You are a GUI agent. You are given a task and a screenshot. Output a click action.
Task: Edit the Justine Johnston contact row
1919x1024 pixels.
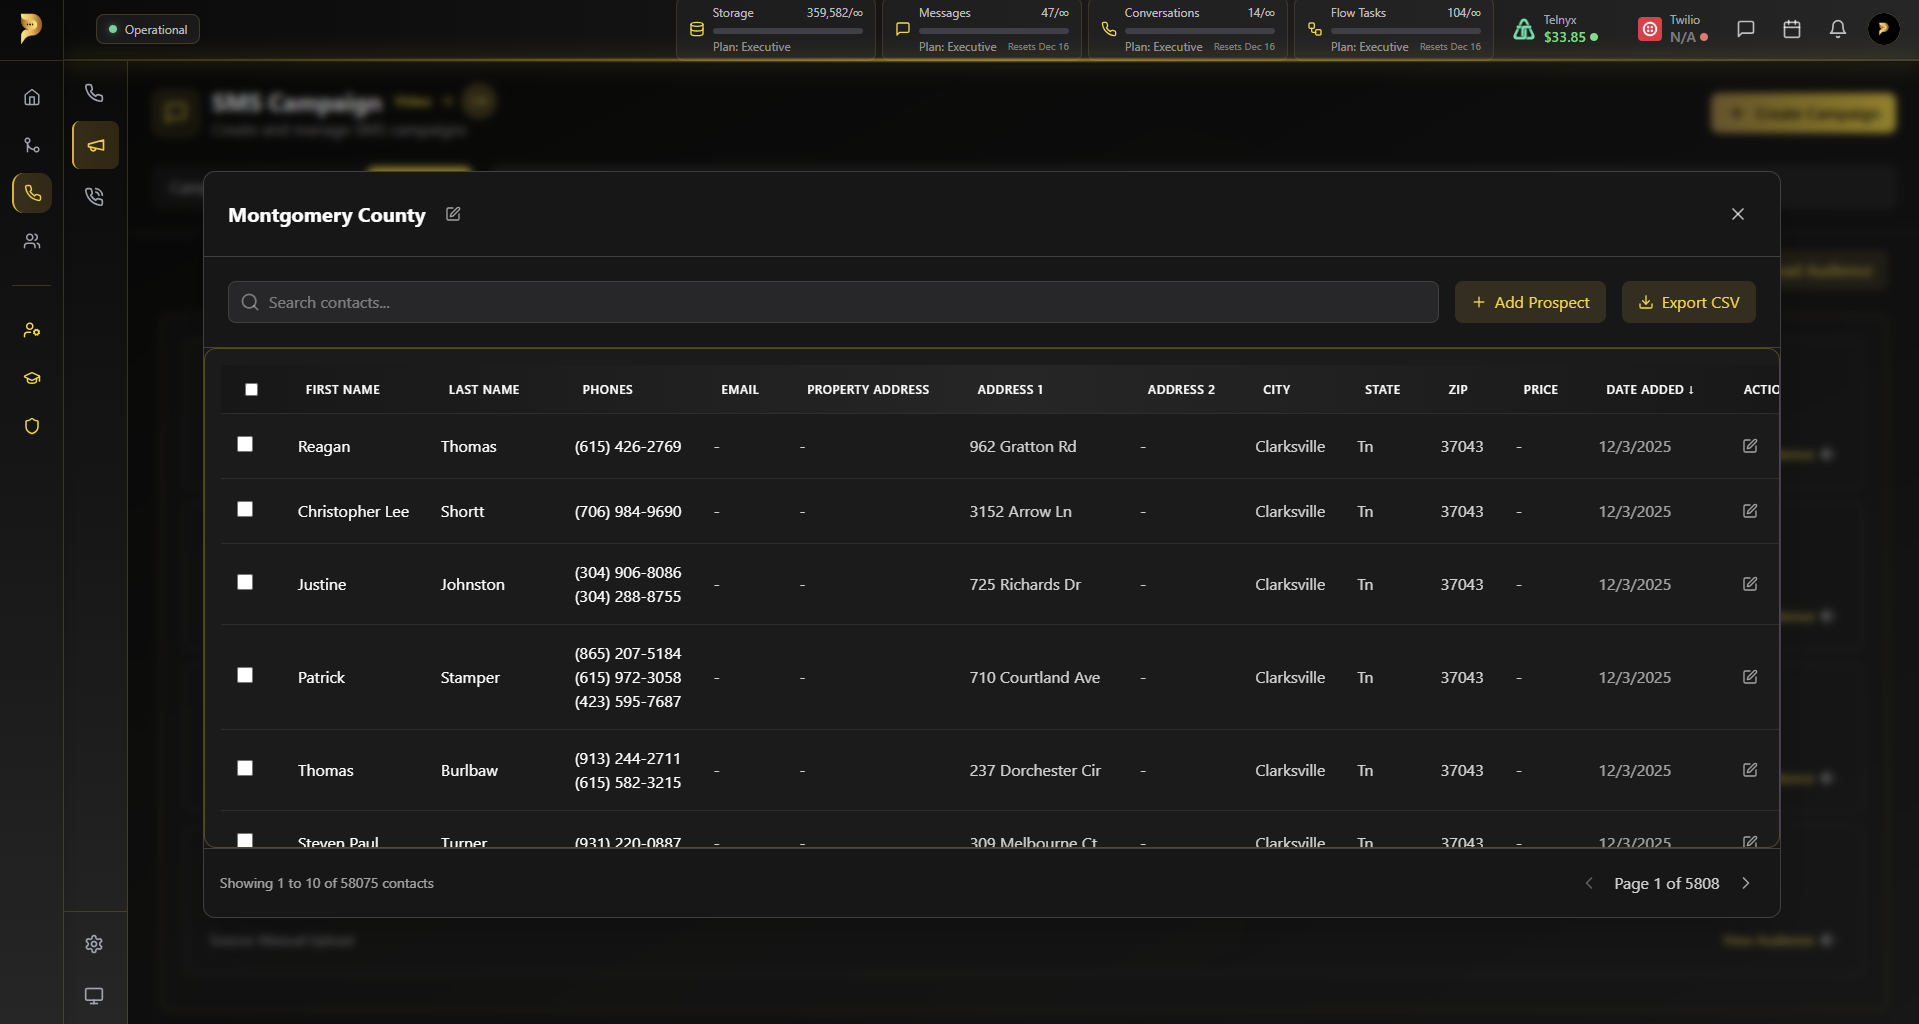click(1750, 584)
